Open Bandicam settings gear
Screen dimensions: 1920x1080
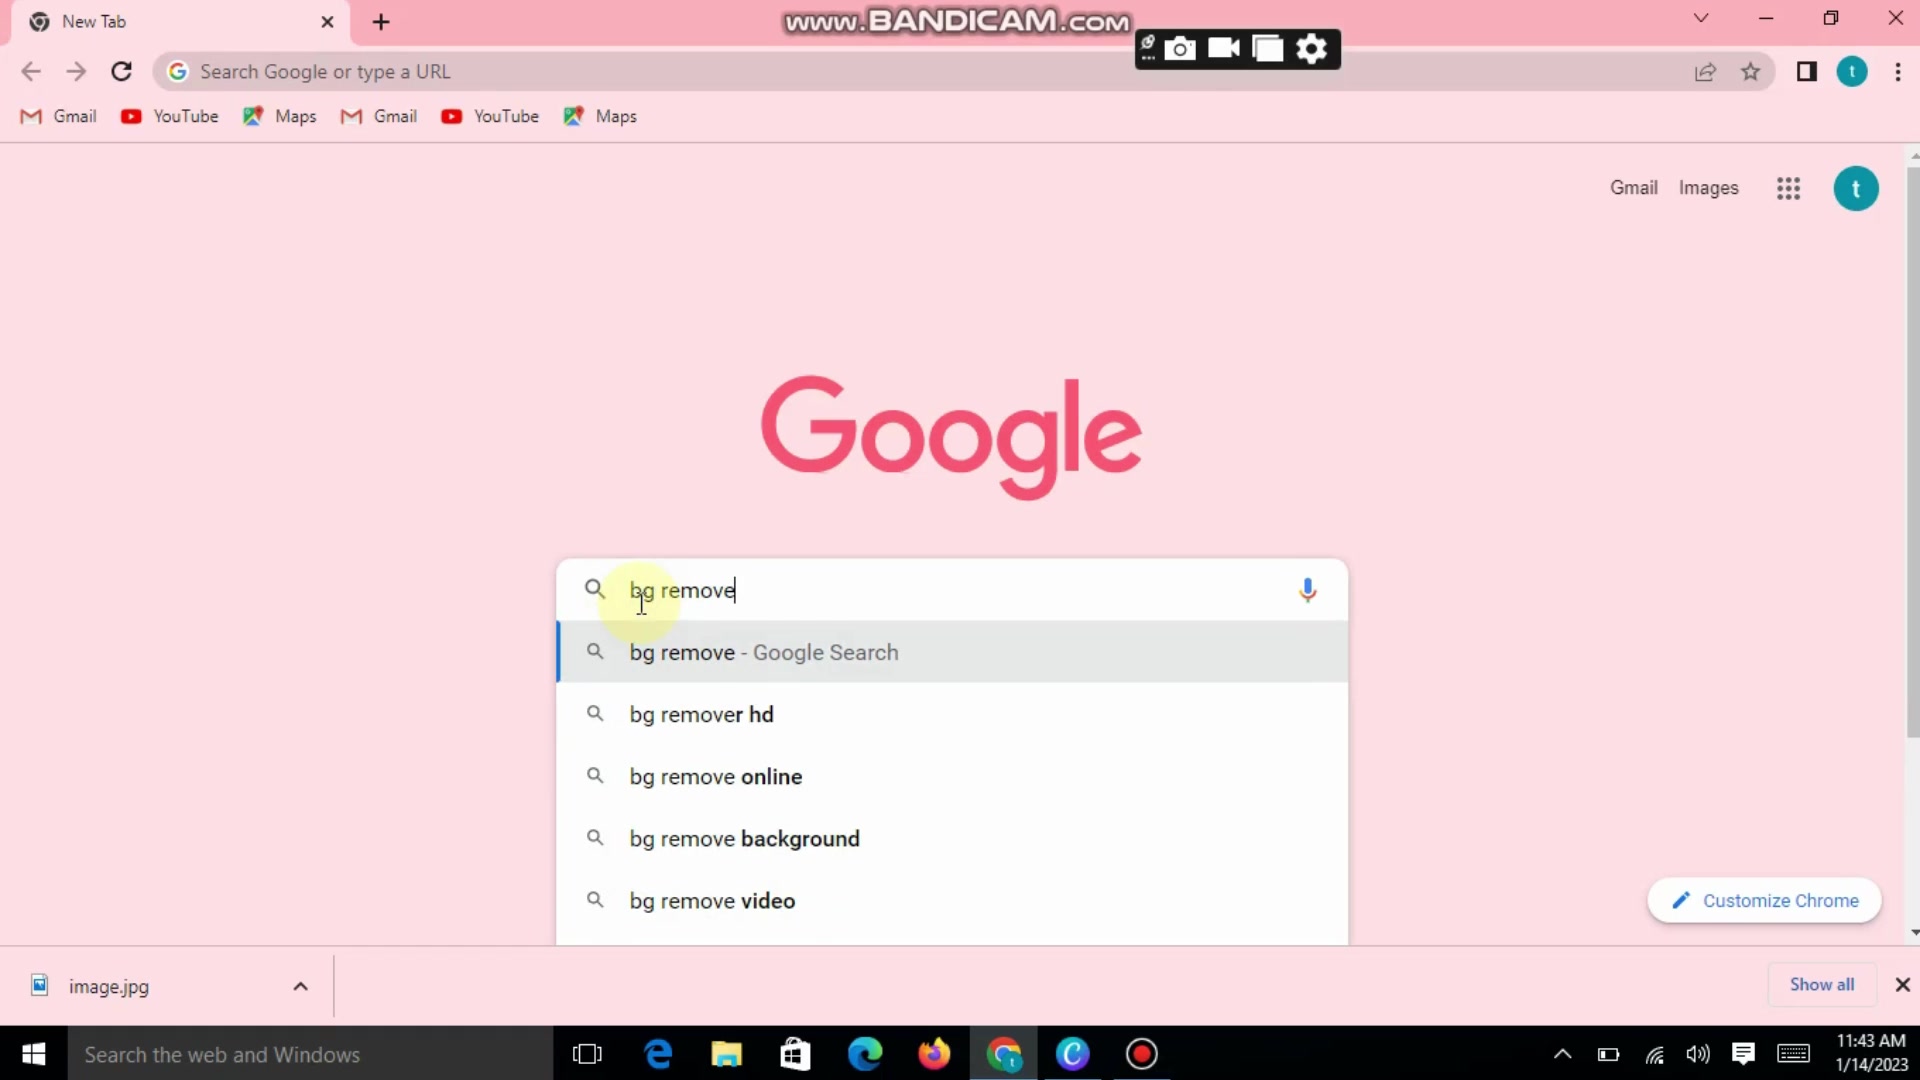click(1311, 48)
